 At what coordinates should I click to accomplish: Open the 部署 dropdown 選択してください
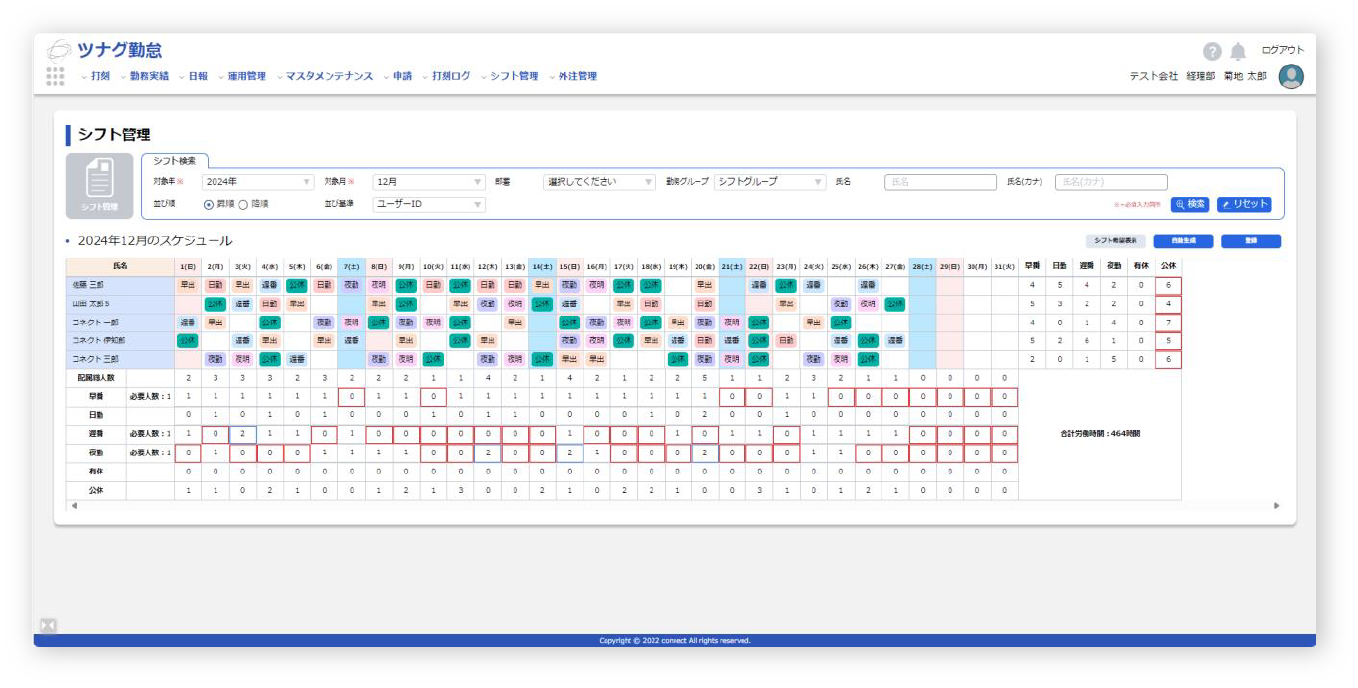coord(599,182)
